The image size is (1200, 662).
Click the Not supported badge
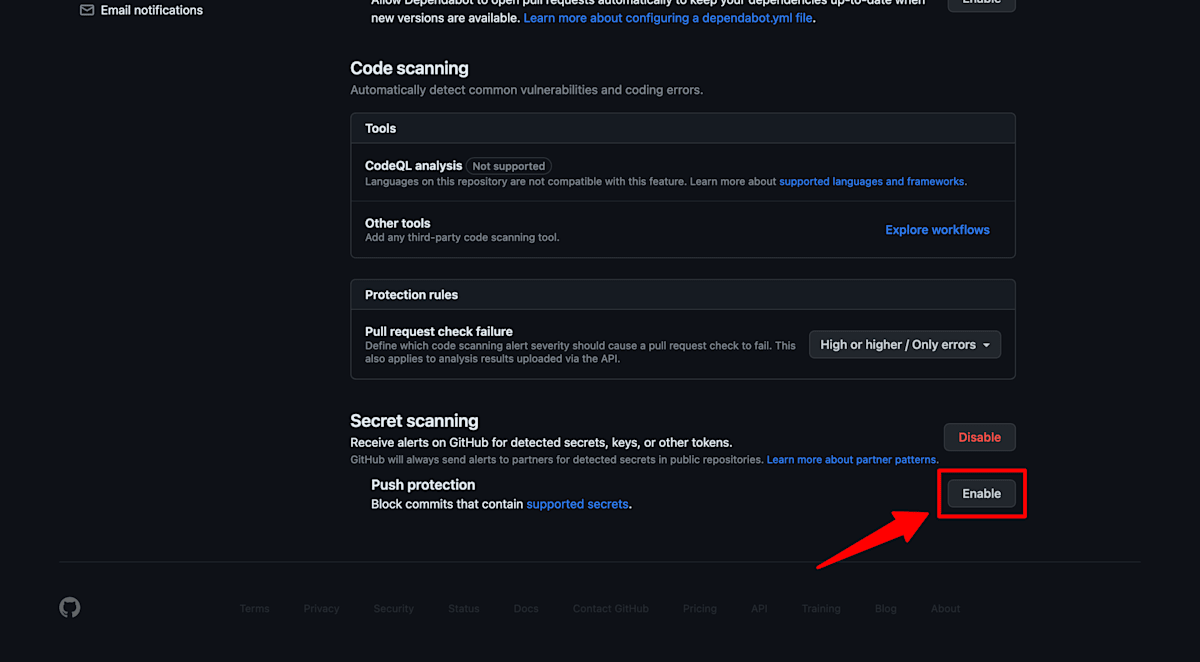pos(509,166)
